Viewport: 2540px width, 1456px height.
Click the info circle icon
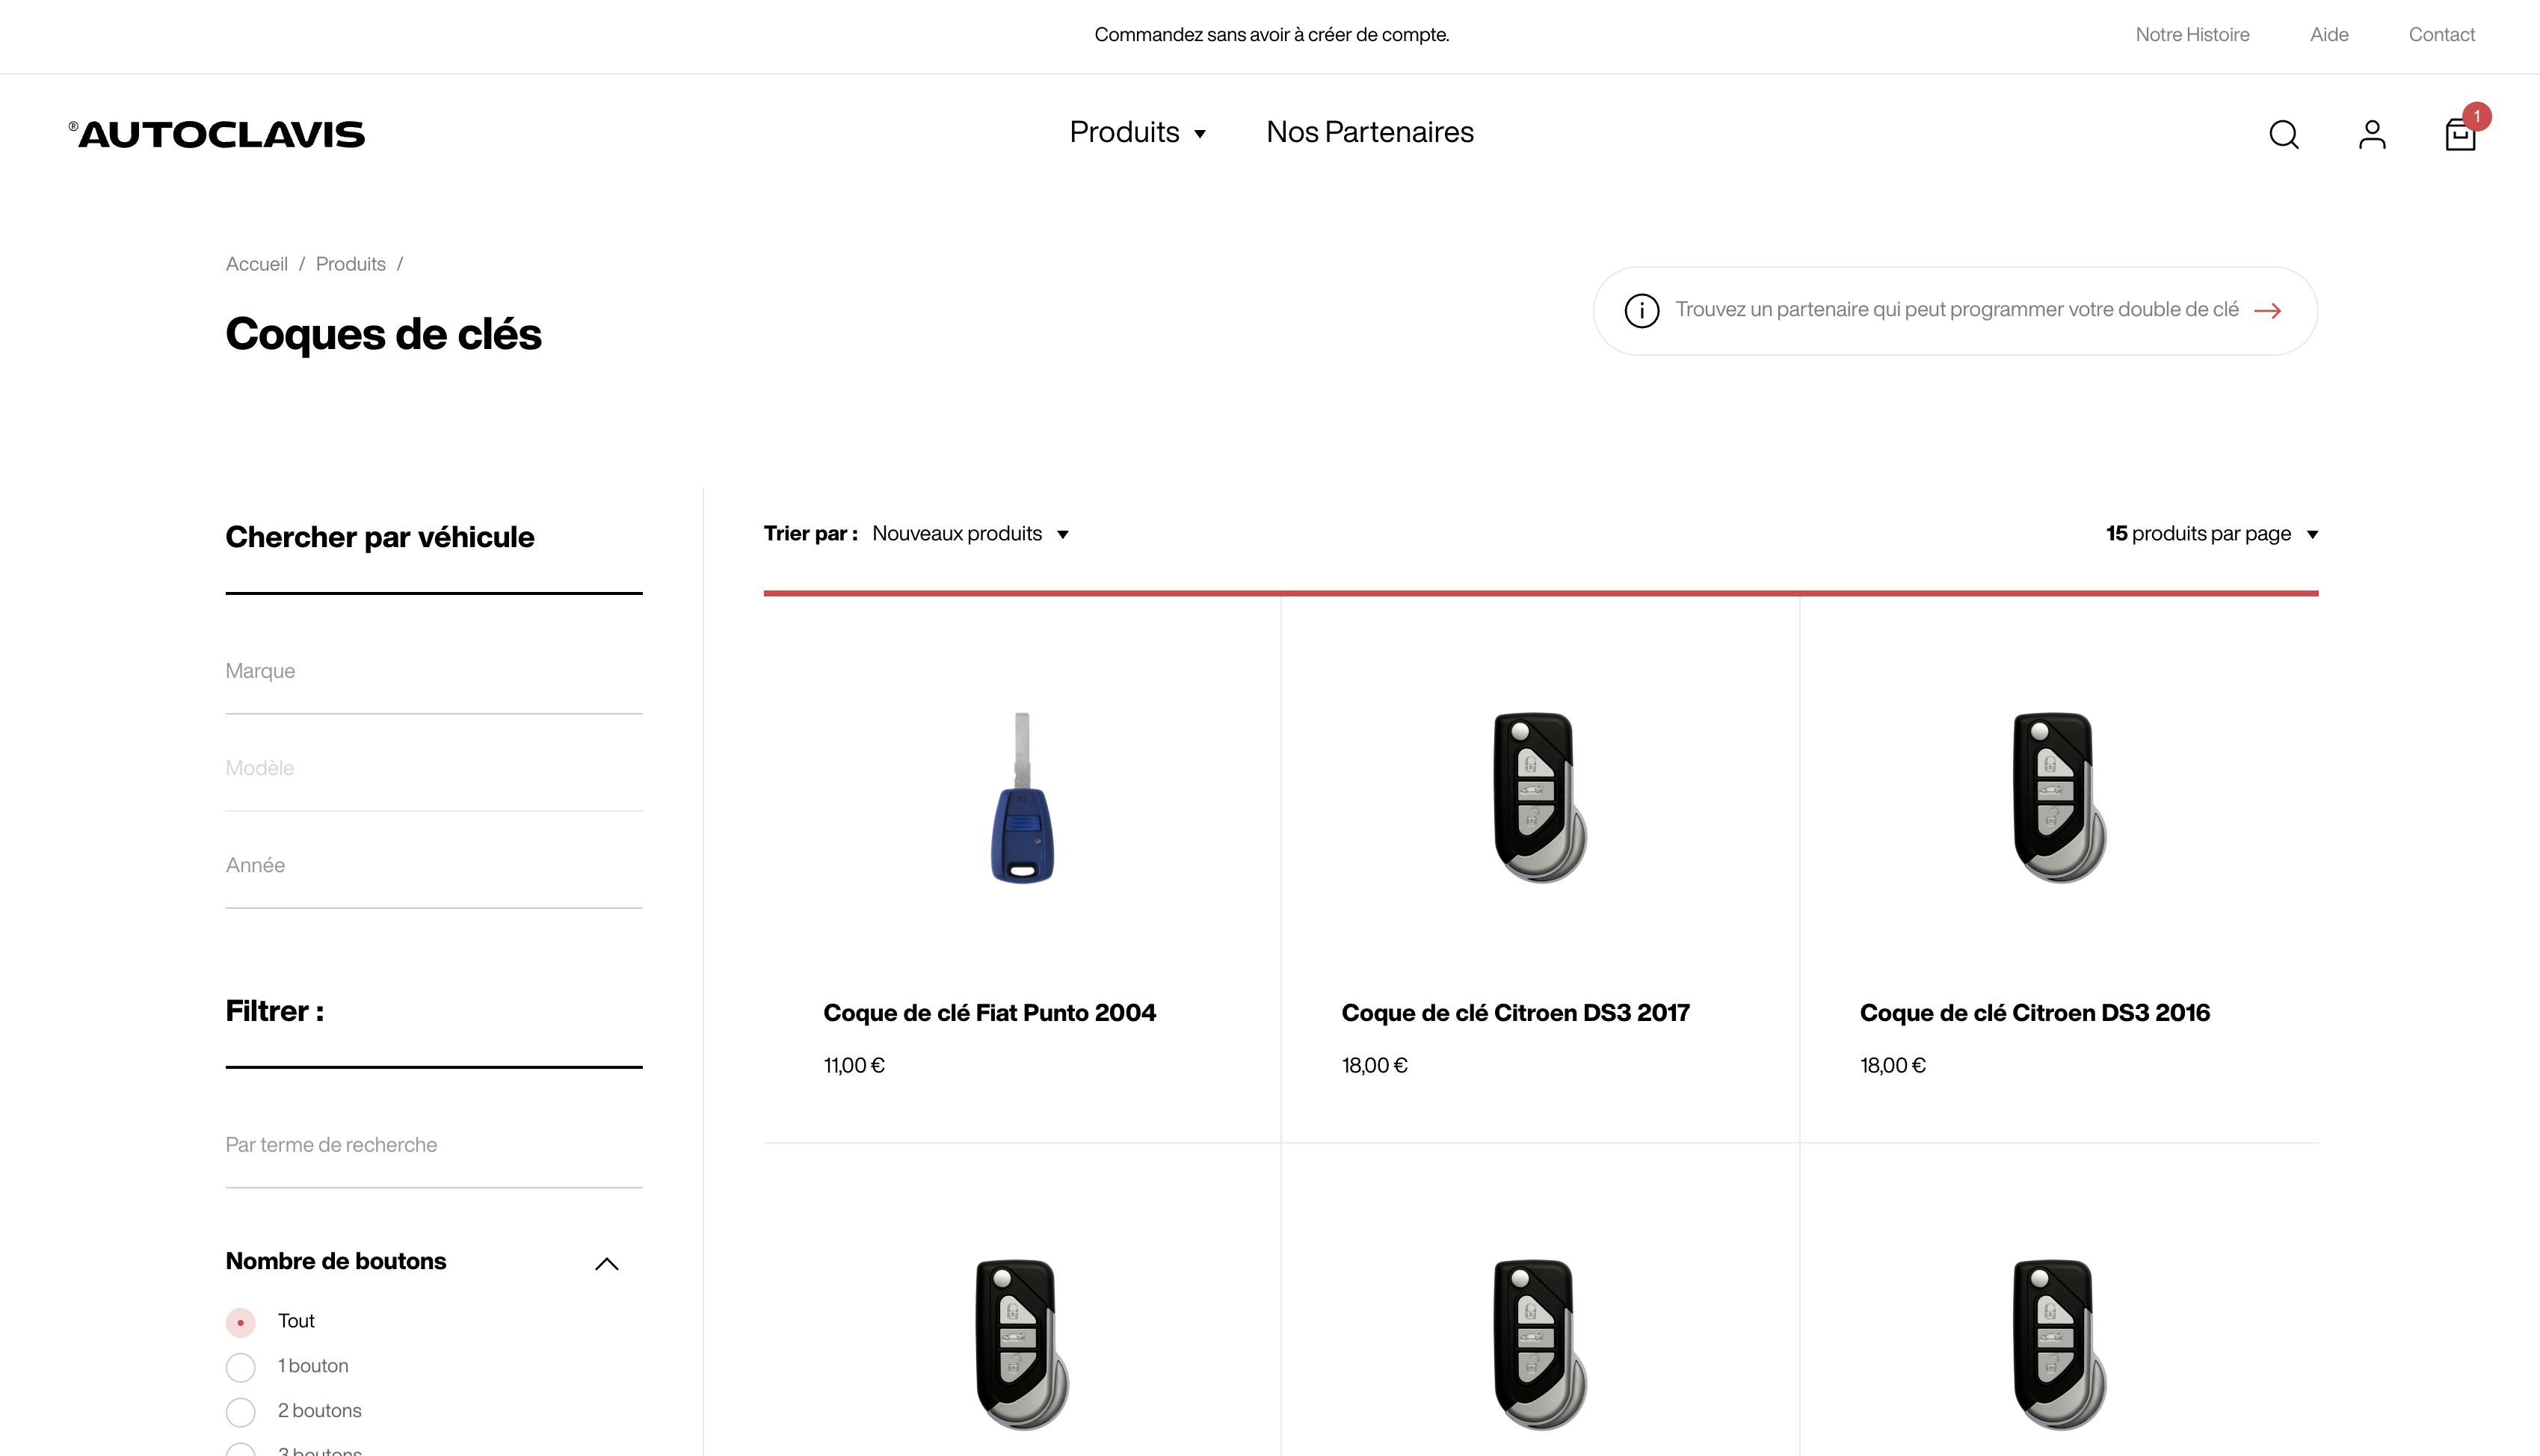pyautogui.click(x=1642, y=311)
